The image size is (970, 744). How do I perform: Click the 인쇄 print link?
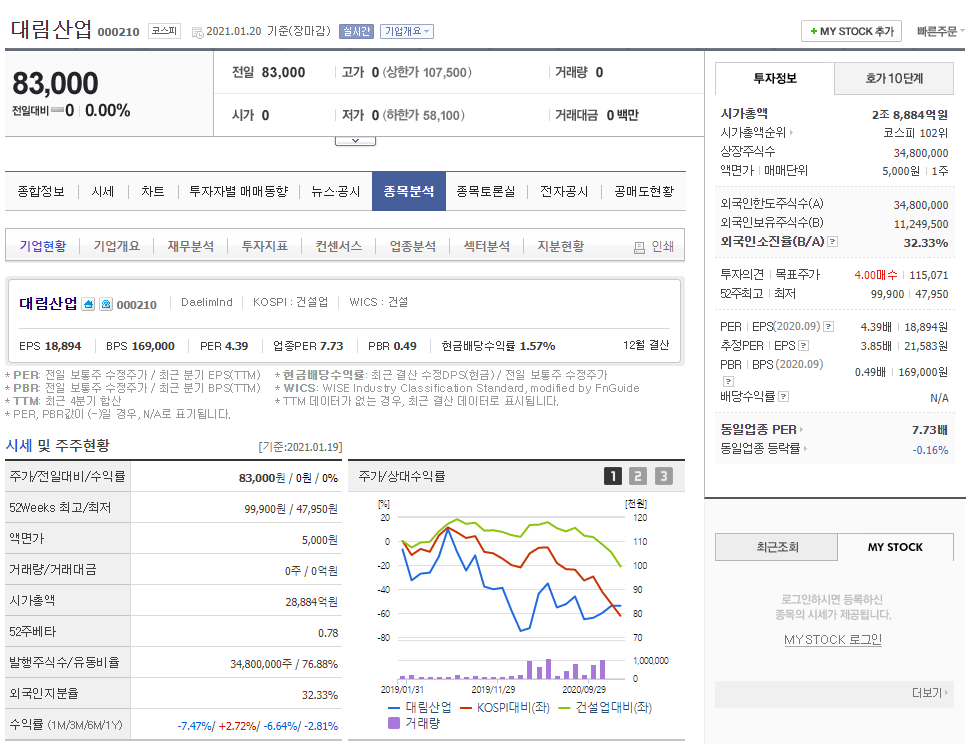tap(662, 247)
